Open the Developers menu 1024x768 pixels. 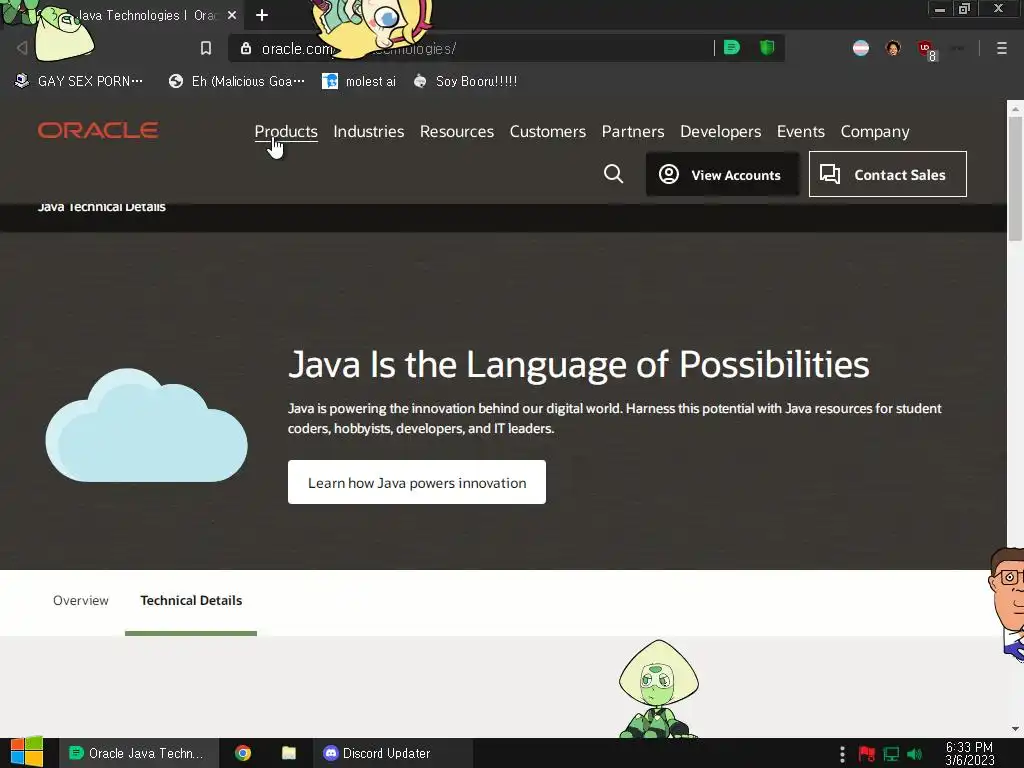click(x=720, y=131)
